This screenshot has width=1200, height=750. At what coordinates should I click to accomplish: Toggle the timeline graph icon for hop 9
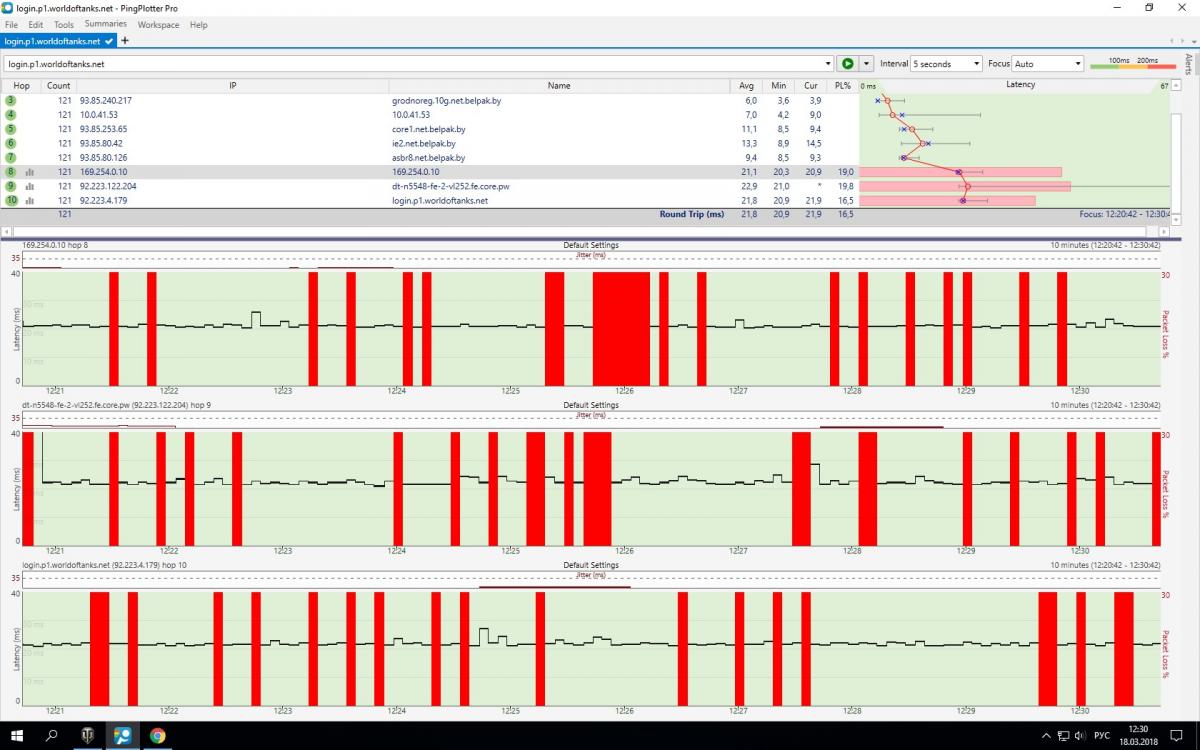29,186
